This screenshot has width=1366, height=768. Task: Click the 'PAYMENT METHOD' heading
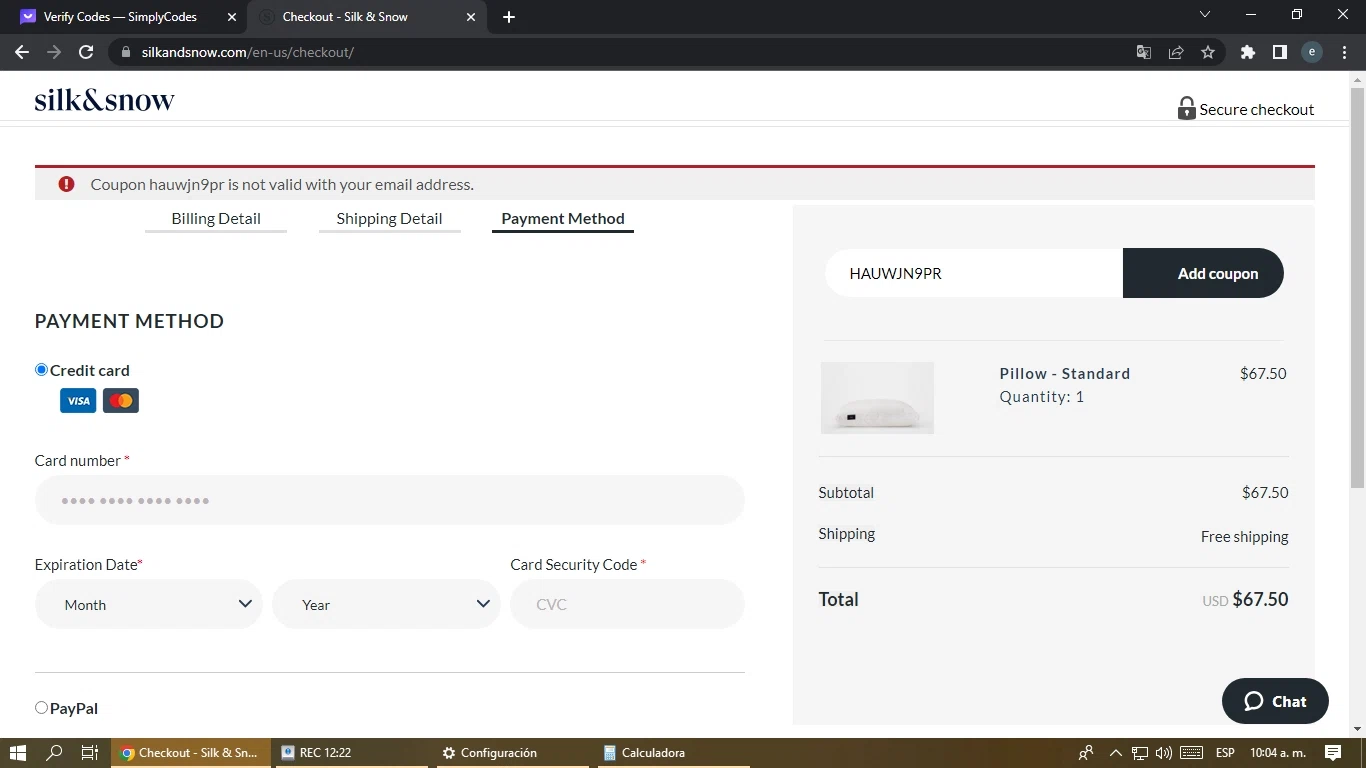pos(129,321)
